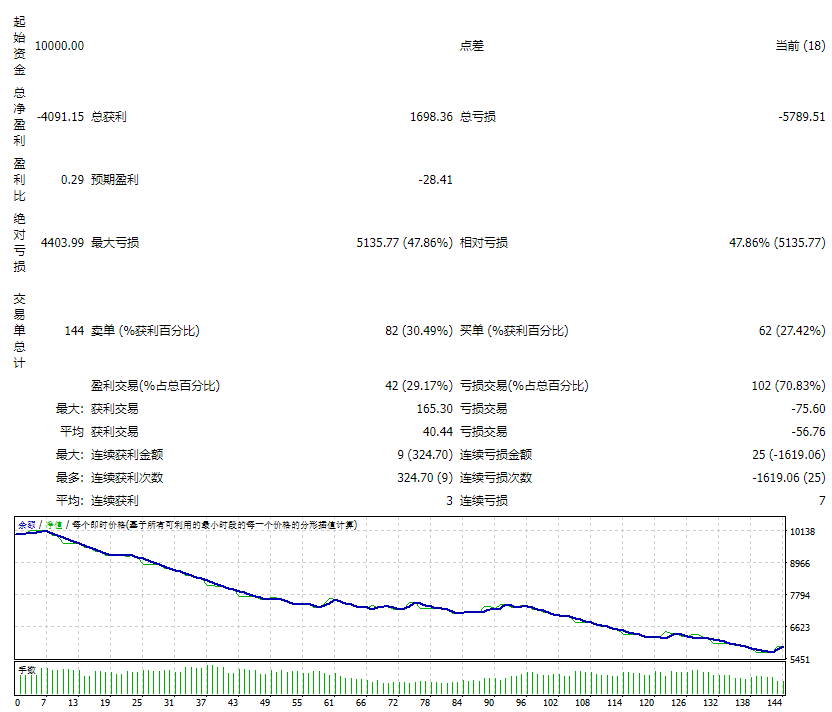Viewport: 832px width, 712px height.
Task: Open the 点差 当前(18) spread selector
Action: [x=801, y=45]
